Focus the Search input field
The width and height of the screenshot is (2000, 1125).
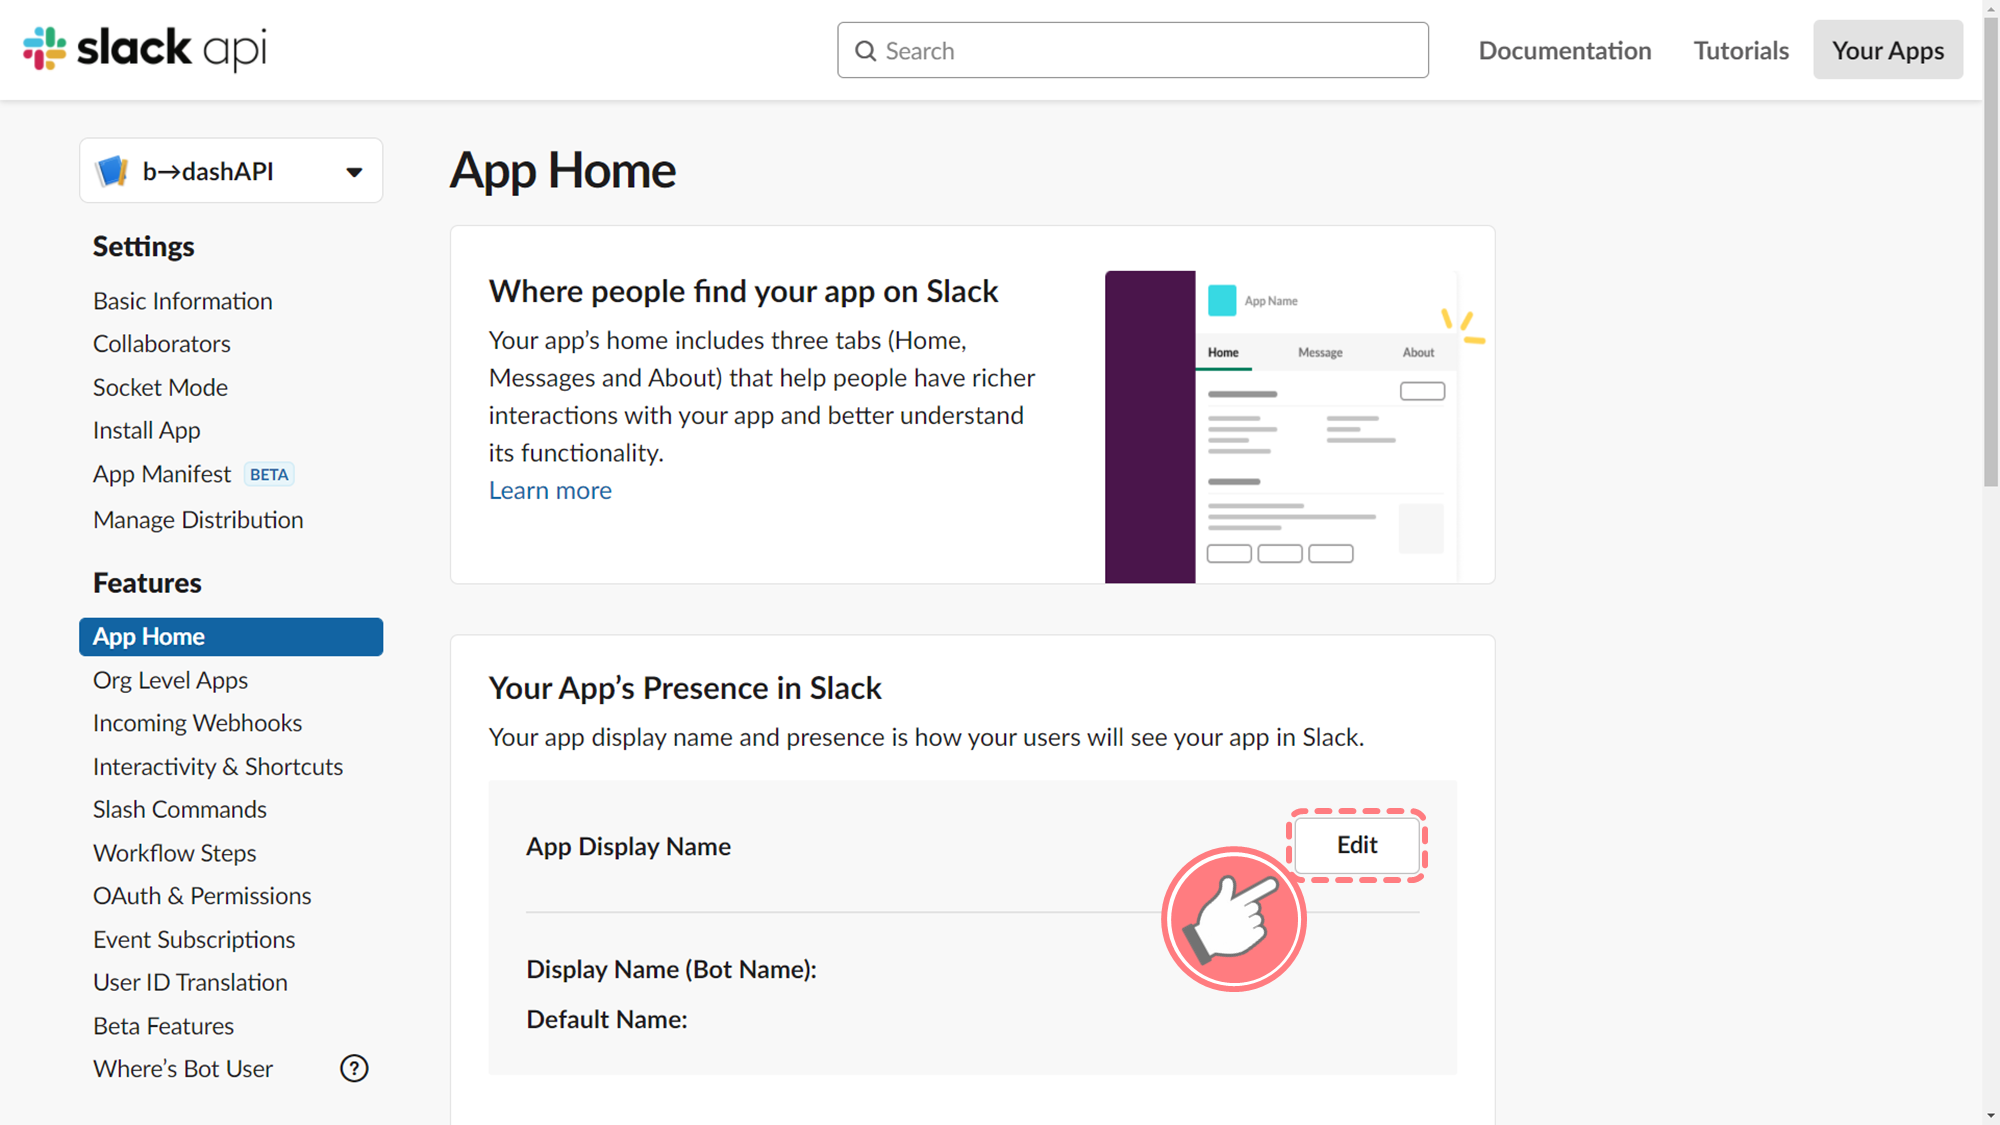(x=1132, y=50)
